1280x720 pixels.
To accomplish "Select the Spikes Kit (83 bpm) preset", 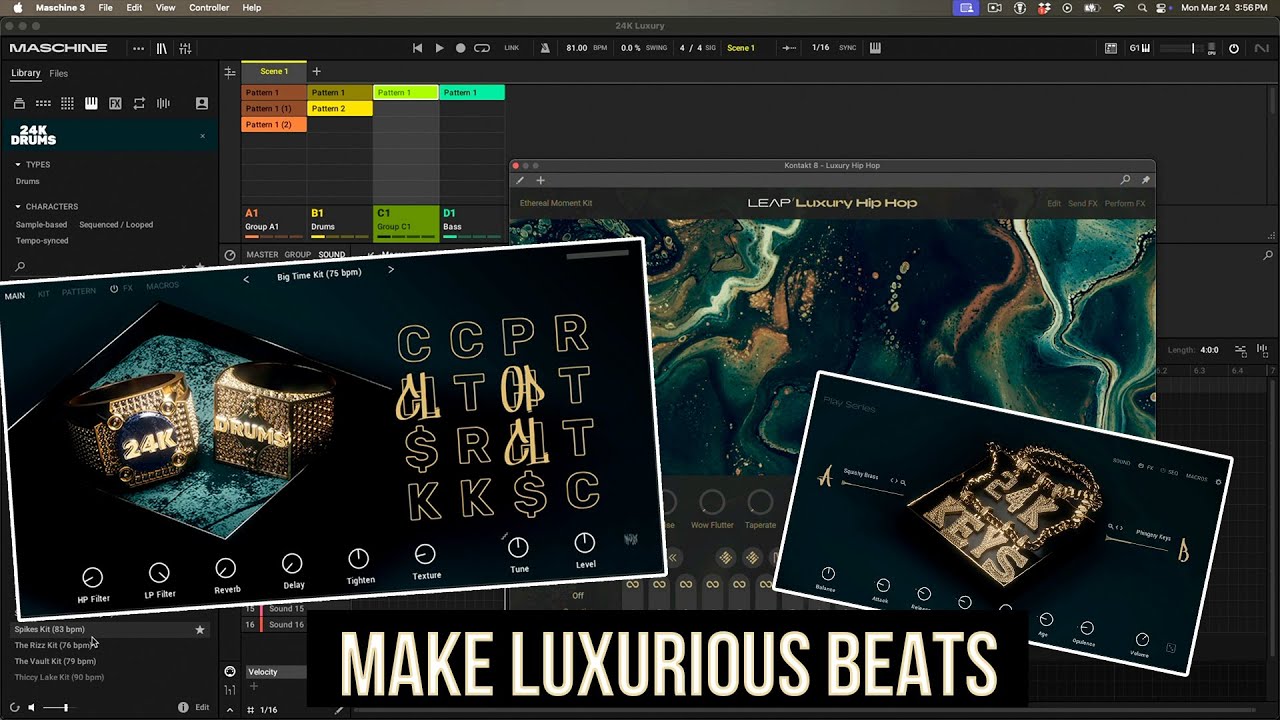I will point(110,629).
